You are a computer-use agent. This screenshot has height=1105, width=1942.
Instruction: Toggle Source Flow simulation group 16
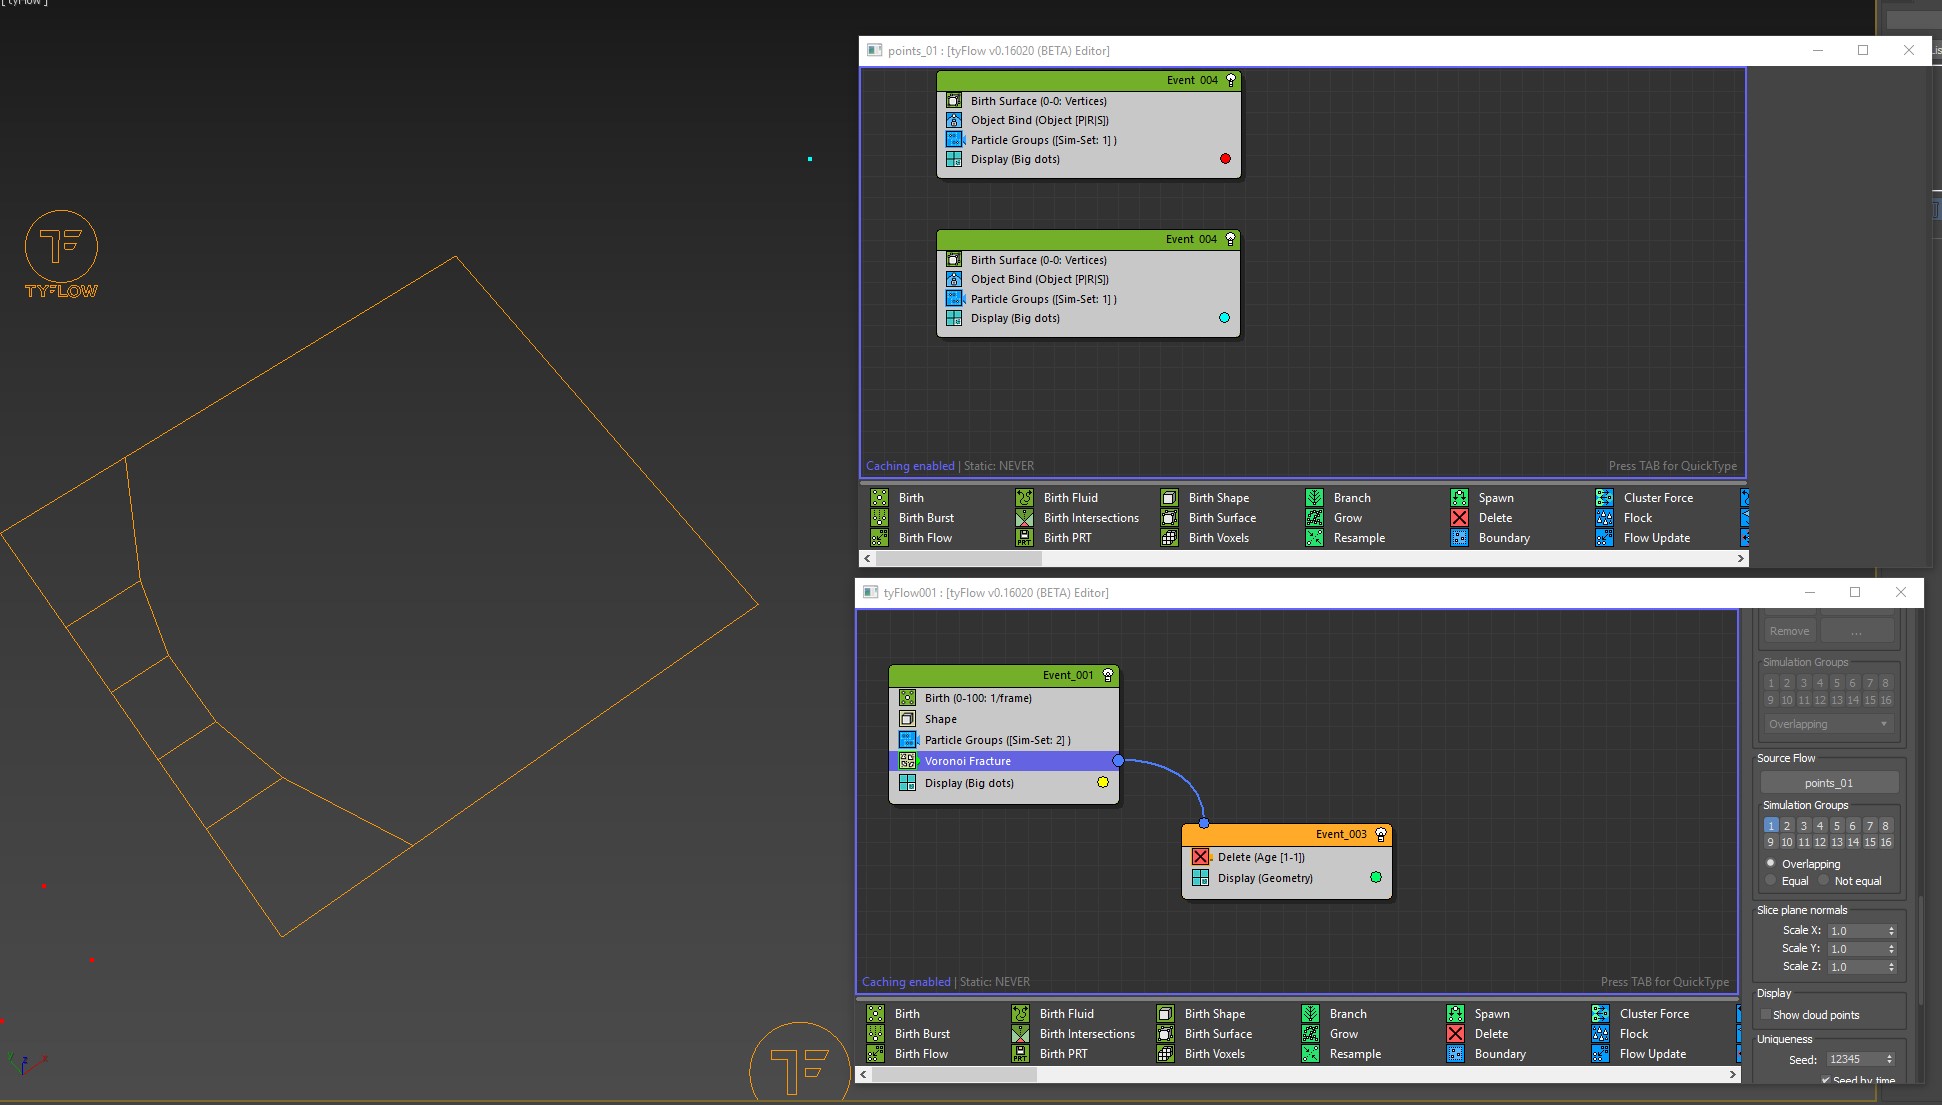[1886, 842]
